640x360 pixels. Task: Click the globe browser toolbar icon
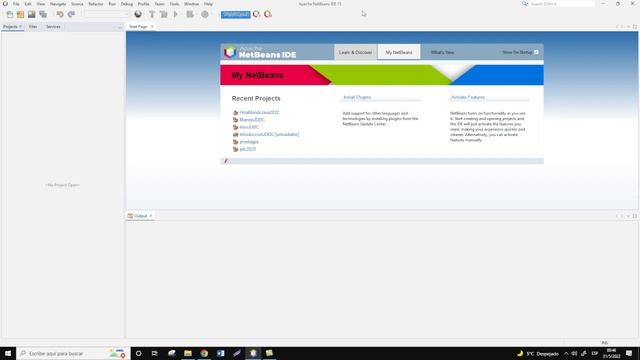(x=138, y=14)
